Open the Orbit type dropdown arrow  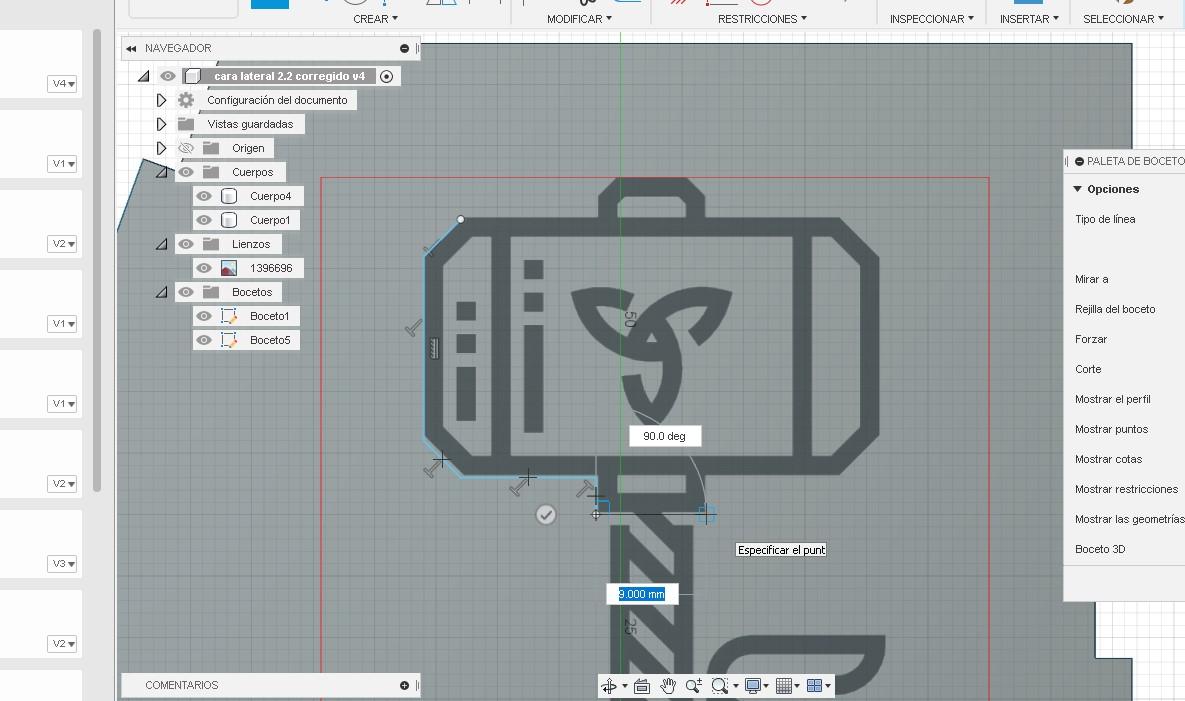[625, 687]
